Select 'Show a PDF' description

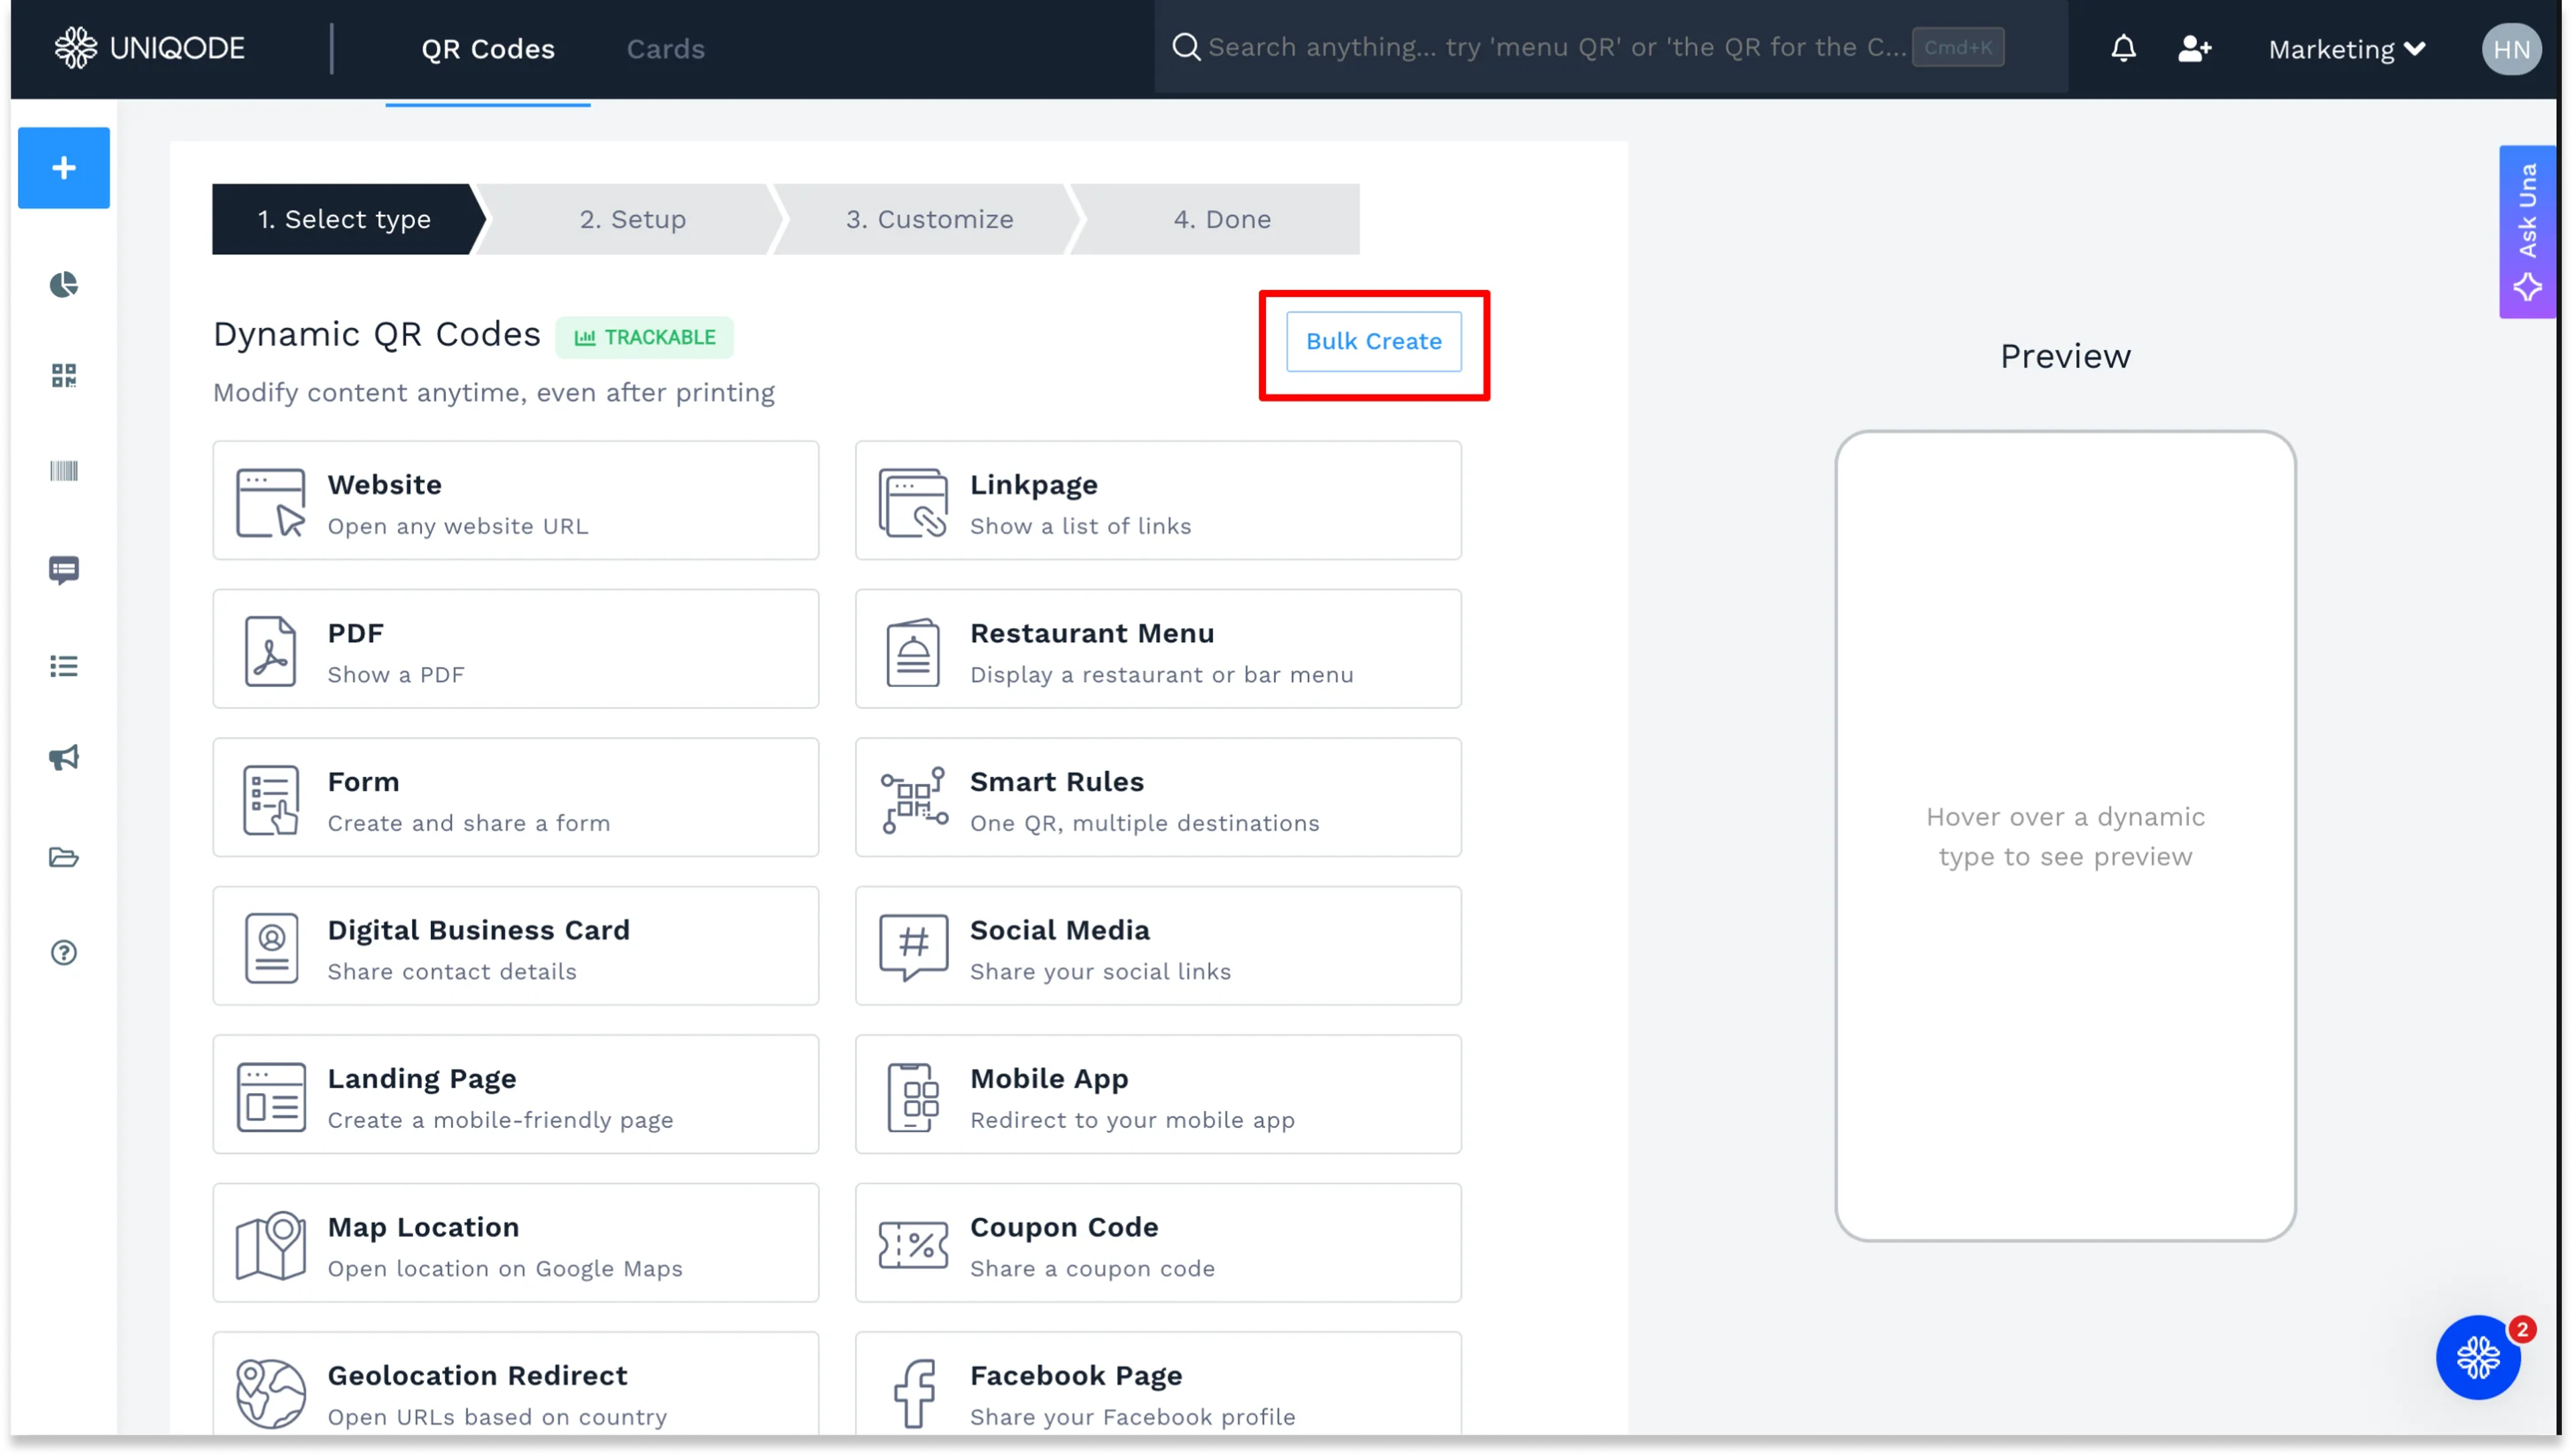396,675
